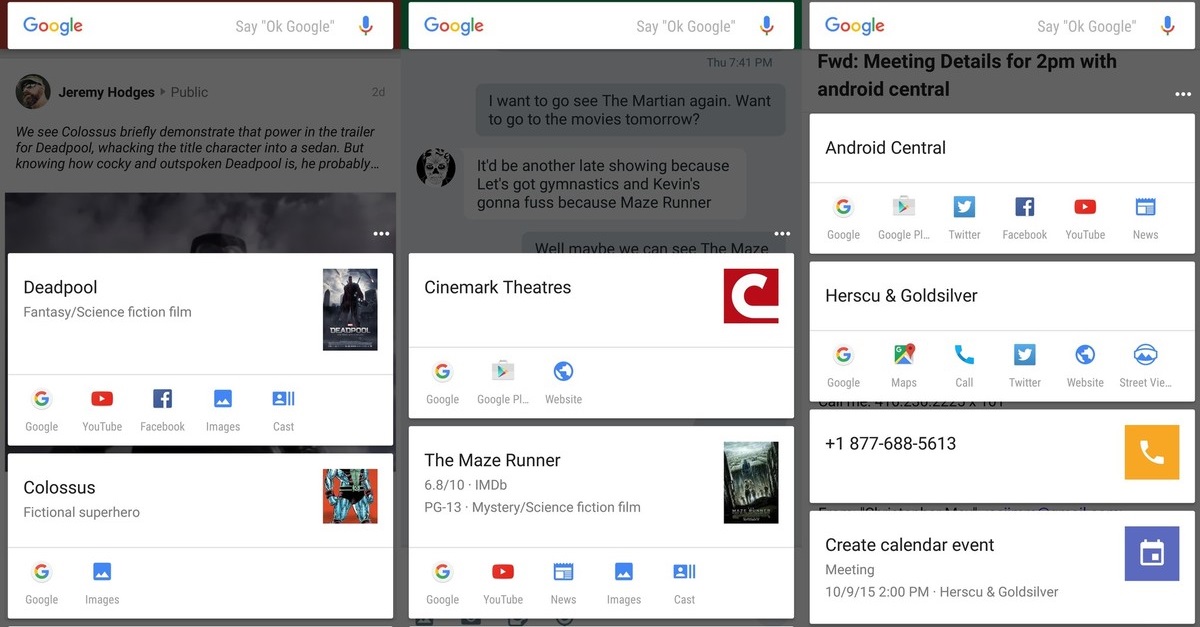
Task: Open YouTube from the Deadpool card
Action: point(102,410)
